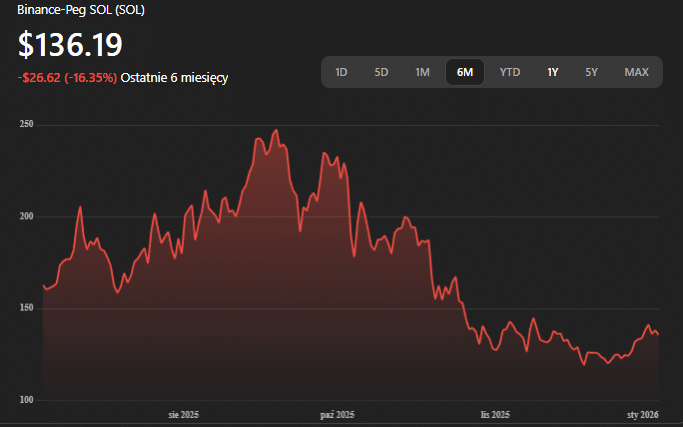Screen dimensions: 683x427
Task: Click the 'Ostatnie 6 miesięcy' label
Action: [174, 77]
